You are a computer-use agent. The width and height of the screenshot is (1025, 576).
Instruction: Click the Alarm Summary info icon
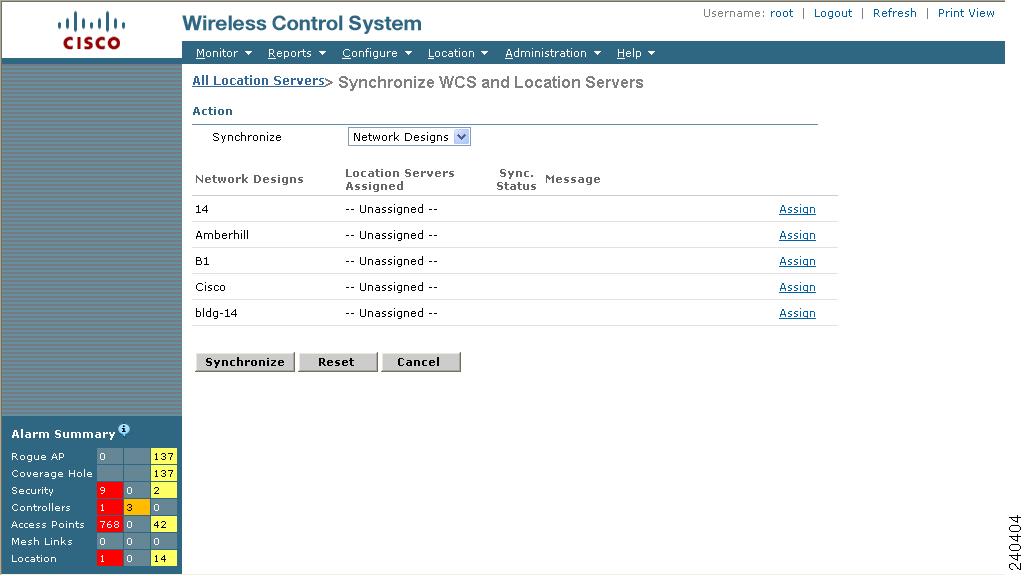click(x=124, y=430)
